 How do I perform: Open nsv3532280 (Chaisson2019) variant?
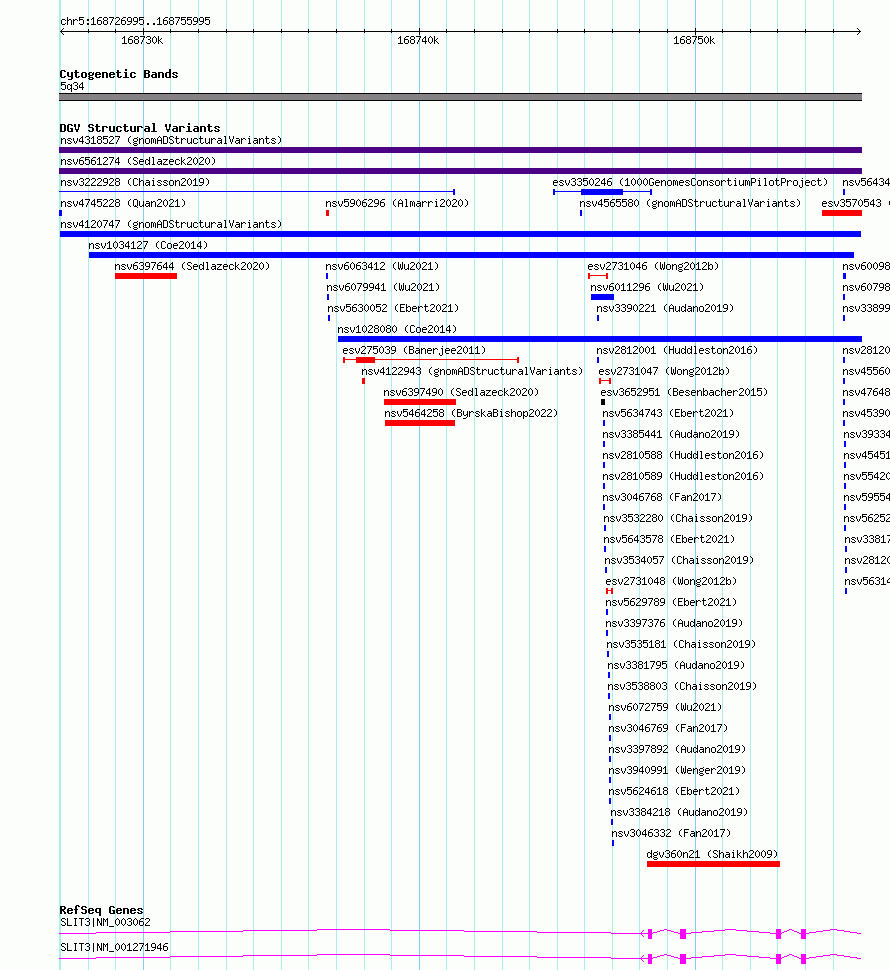(x=678, y=519)
